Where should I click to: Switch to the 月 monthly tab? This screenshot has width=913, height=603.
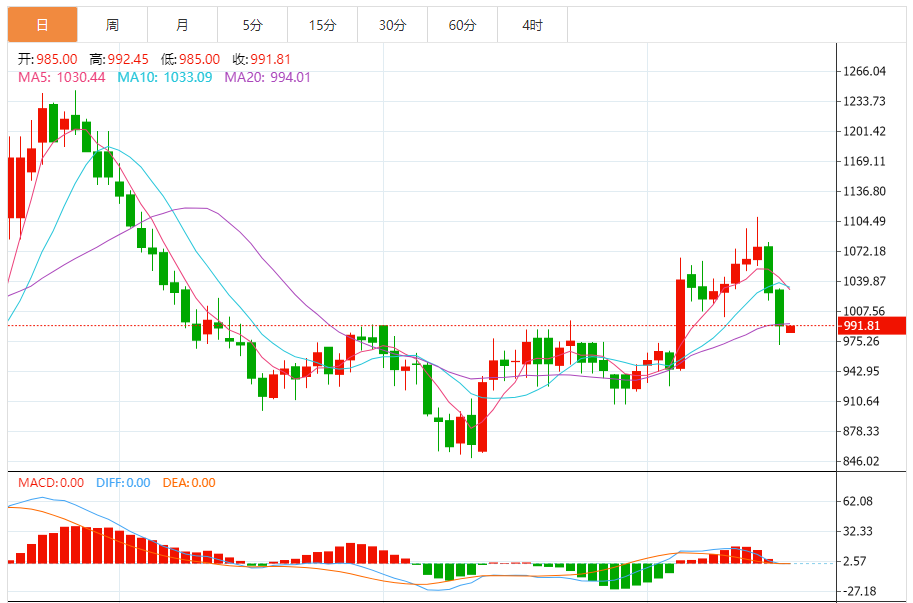[x=182, y=24]
